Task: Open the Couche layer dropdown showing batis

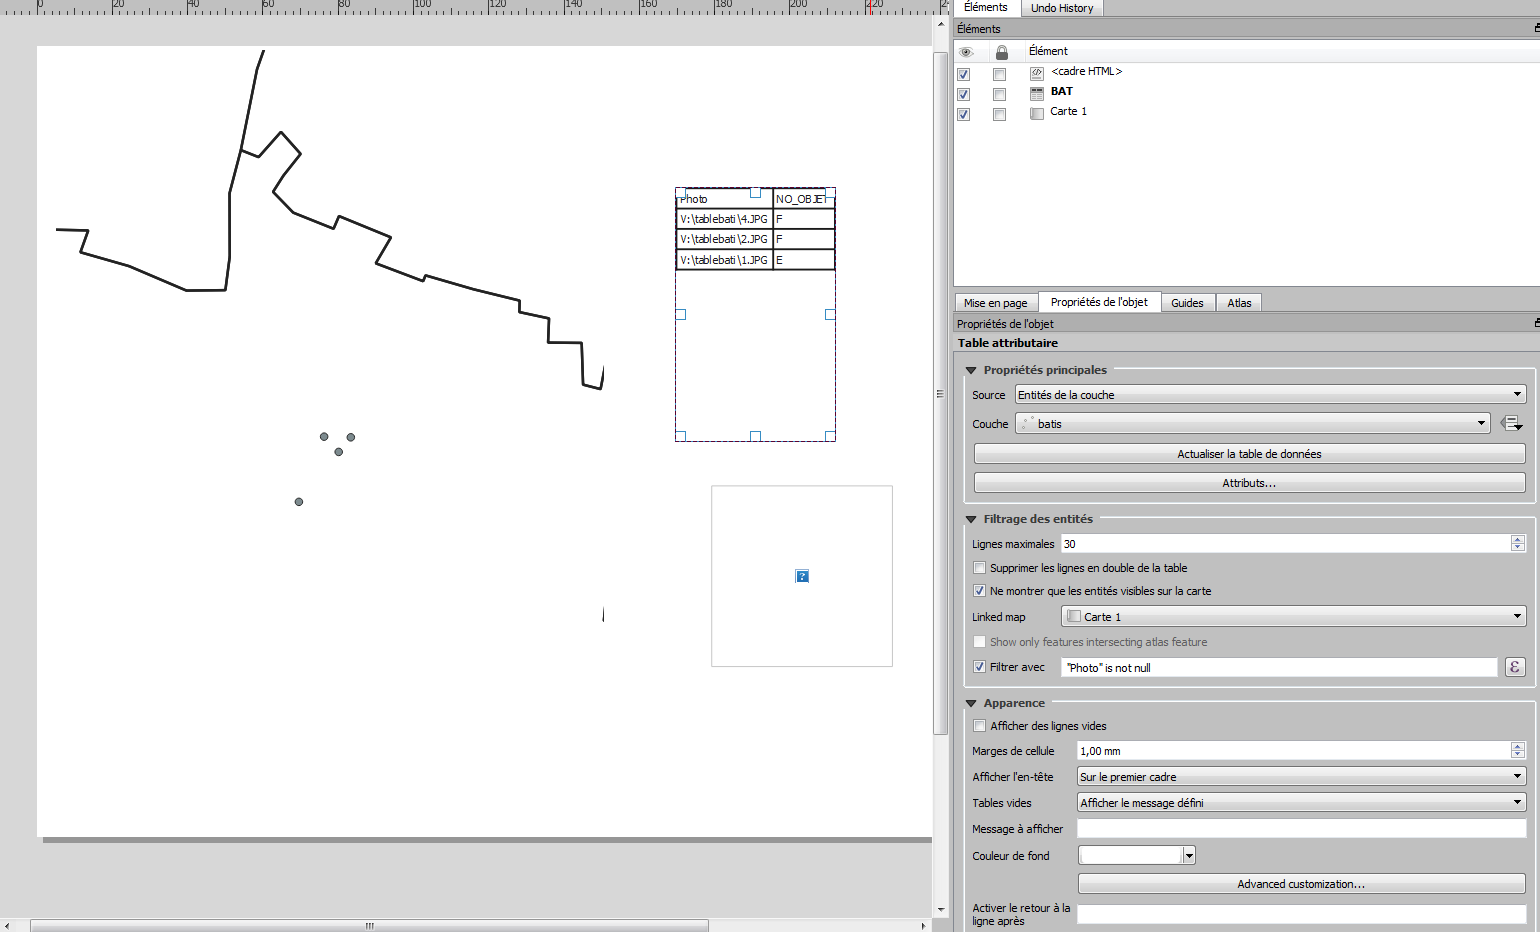Action: point(1252,424)
